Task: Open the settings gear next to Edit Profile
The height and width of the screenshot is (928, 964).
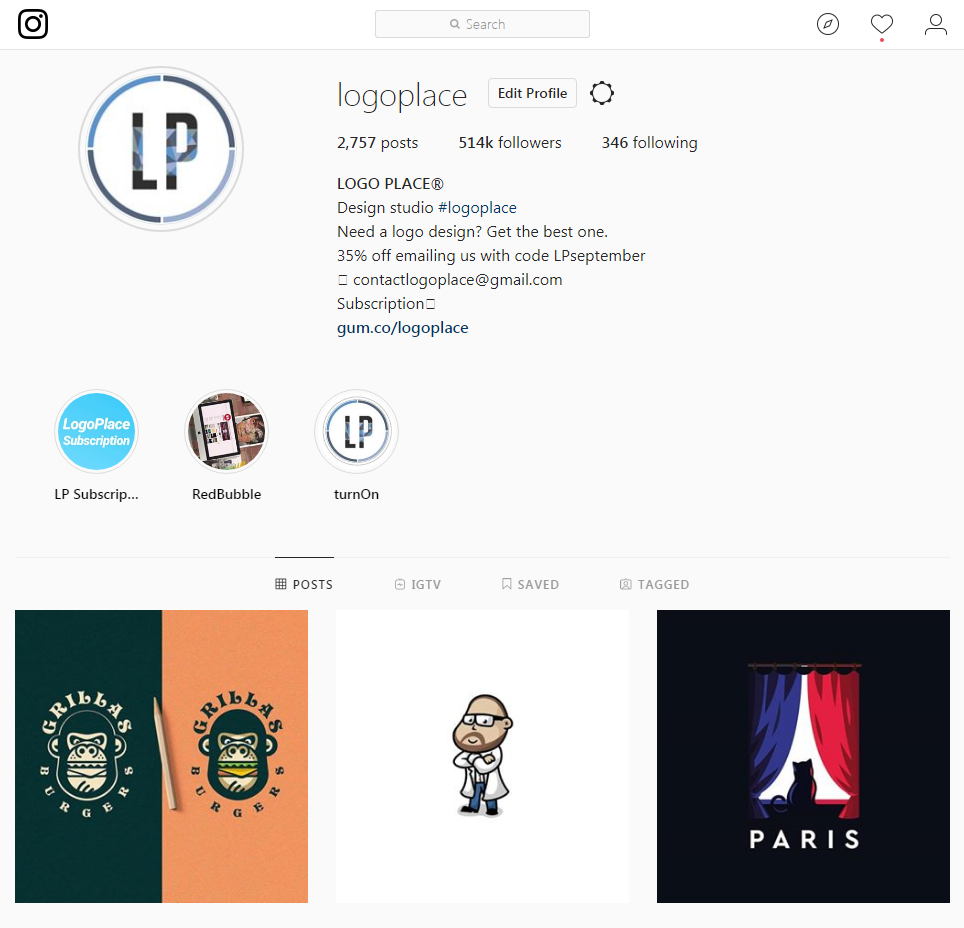Action: tap(601, 93)
